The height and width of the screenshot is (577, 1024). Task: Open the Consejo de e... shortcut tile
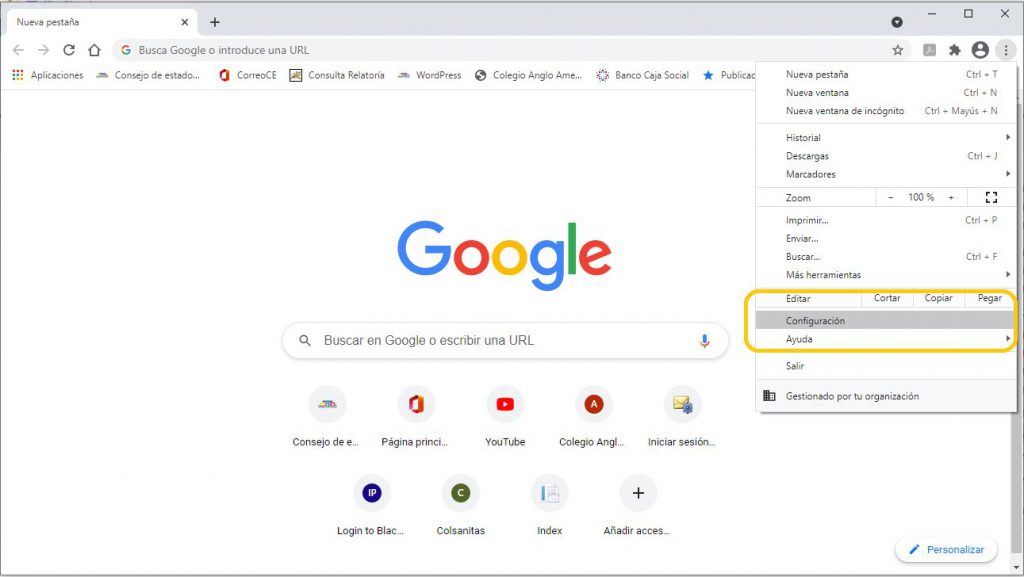coord(327,416)
